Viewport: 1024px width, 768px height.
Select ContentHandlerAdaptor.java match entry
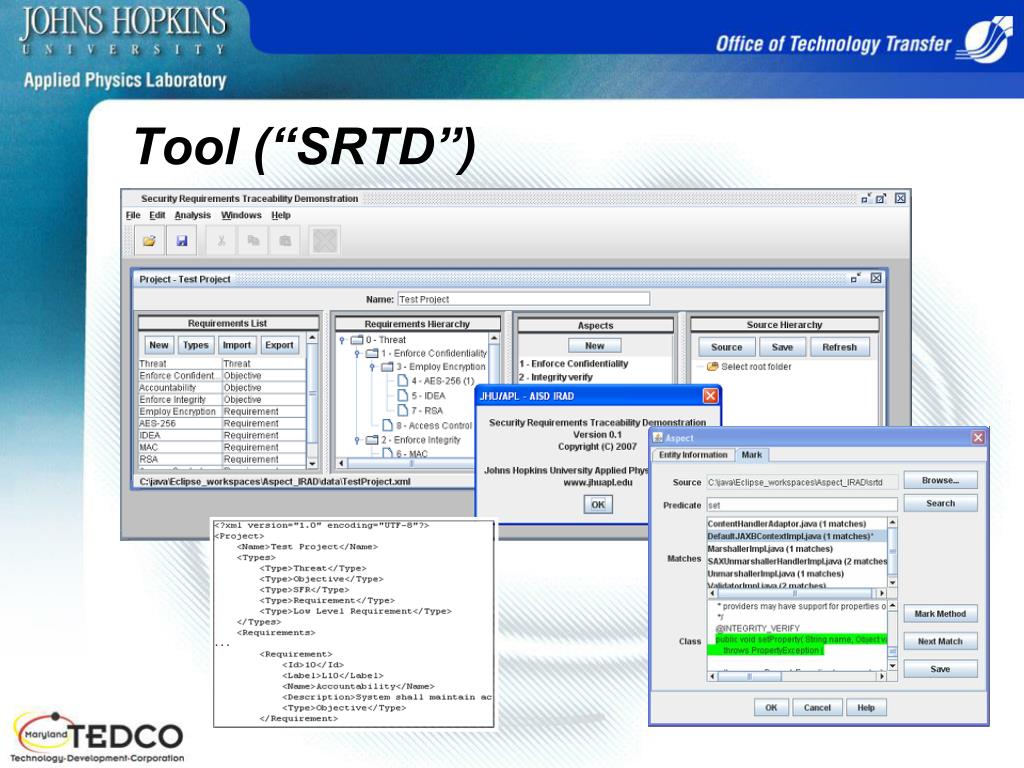pyautogui.click(x=797, y=524)
